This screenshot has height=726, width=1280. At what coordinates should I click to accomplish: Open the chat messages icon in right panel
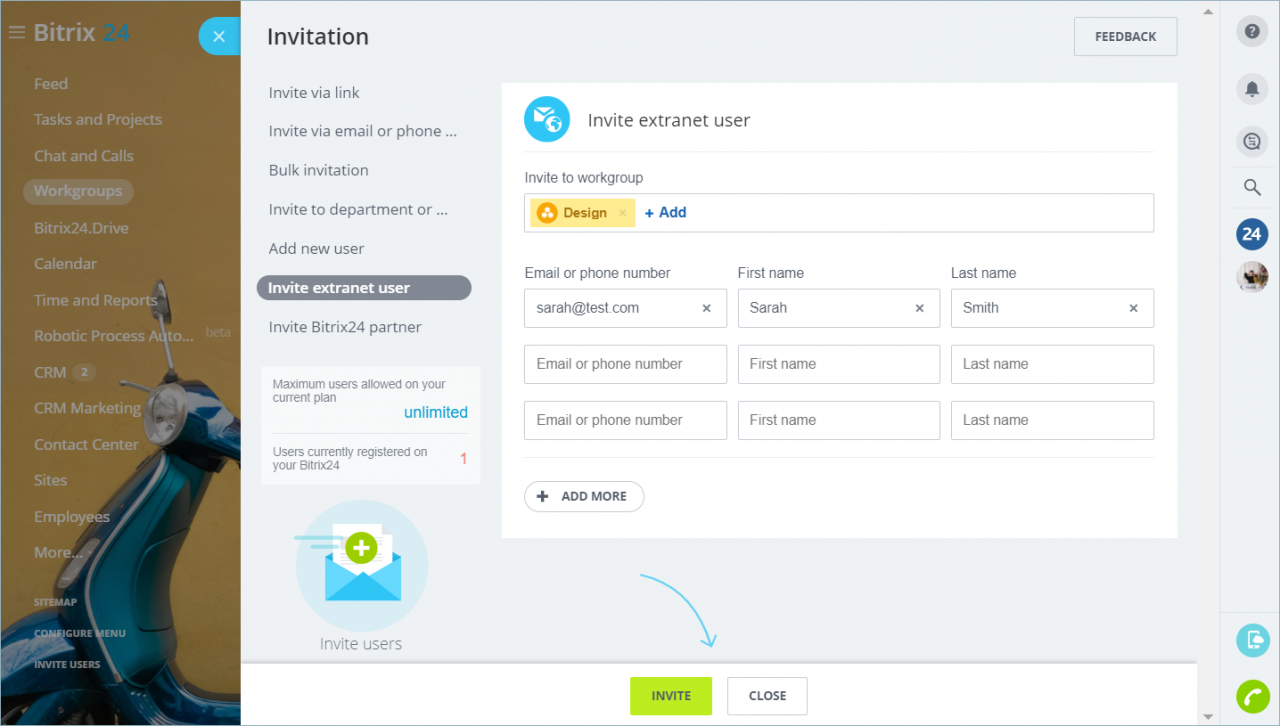tap(1252, 142)
